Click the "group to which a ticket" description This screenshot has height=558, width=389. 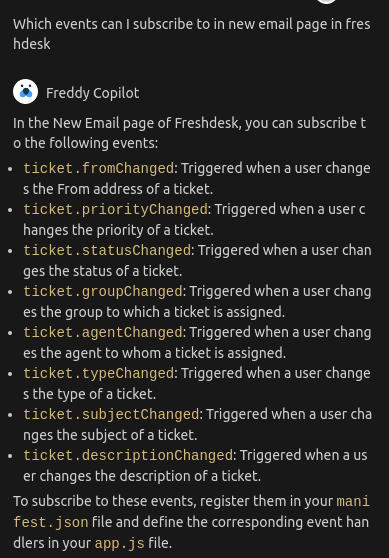[x=198, y=302]
